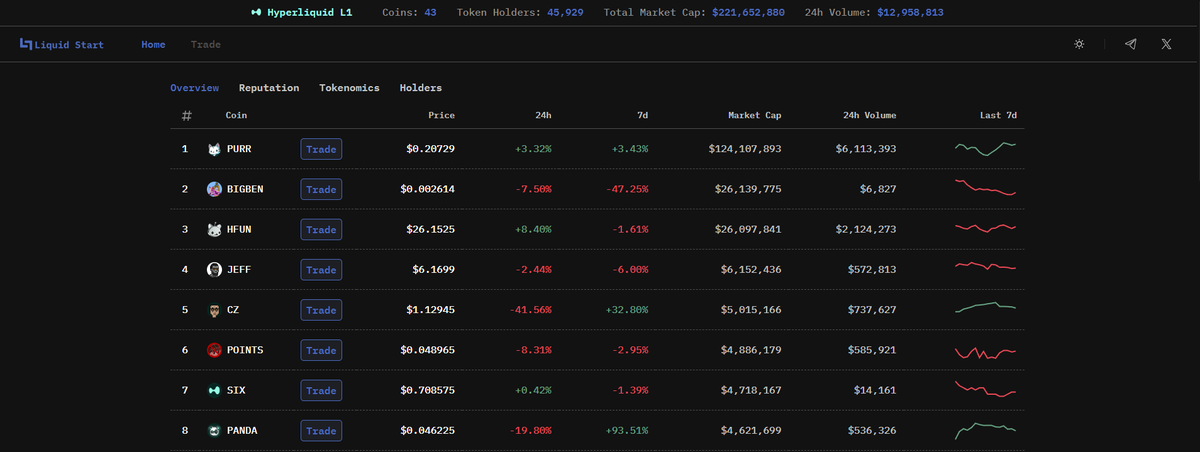Sort by the 7d column header
Viewport: 1200px width, 452px height.
(x=641, y=115)
